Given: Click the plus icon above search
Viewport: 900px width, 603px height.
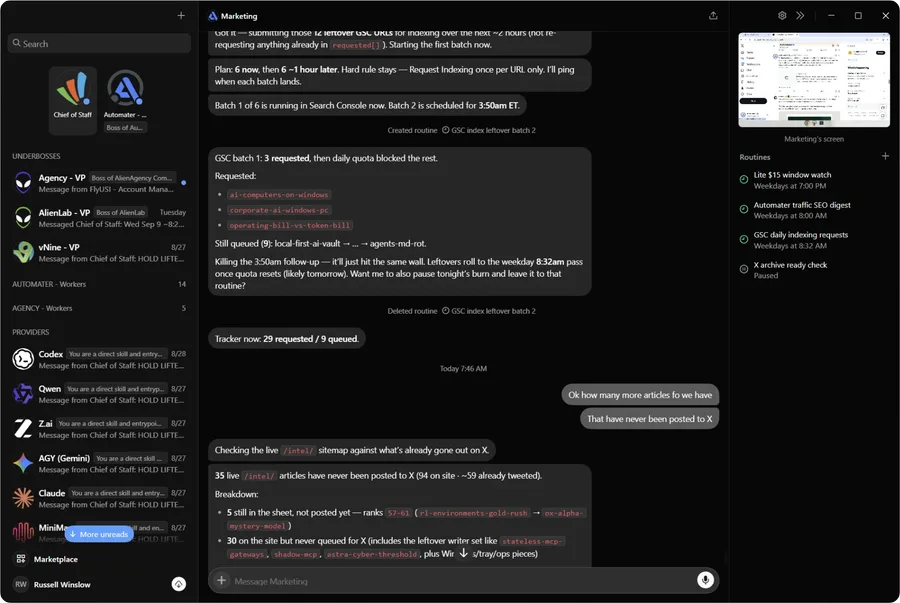Looking at the screenshot, I should tap(181, 15).
